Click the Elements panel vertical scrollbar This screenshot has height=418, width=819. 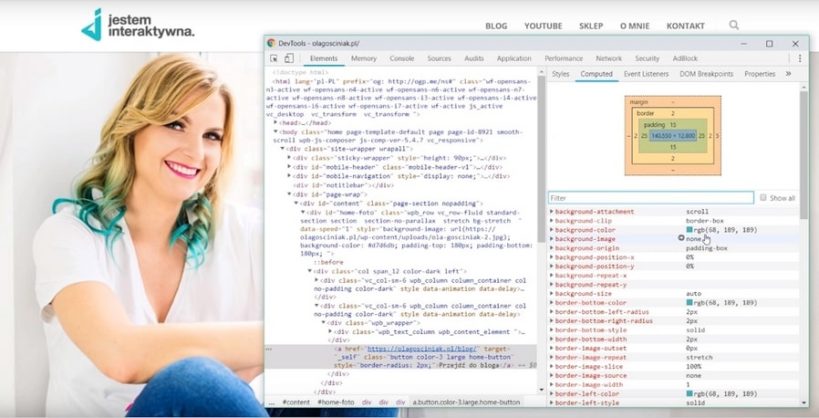click(542, 157)
